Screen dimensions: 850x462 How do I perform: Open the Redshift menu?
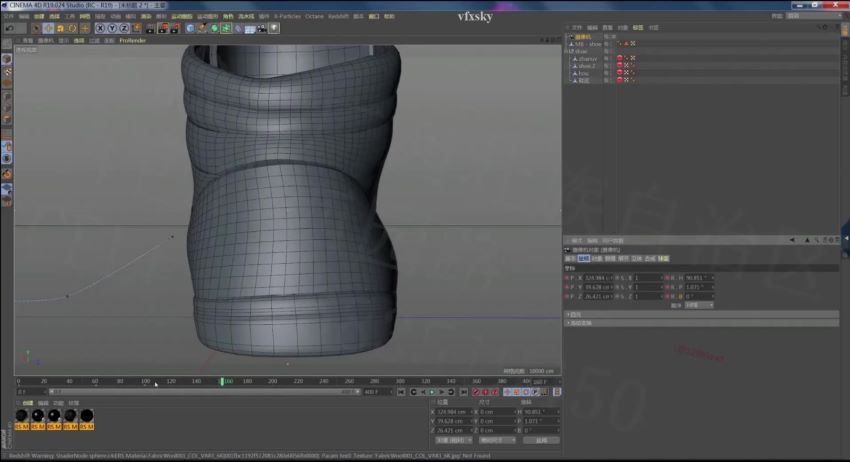coord(338,16)
